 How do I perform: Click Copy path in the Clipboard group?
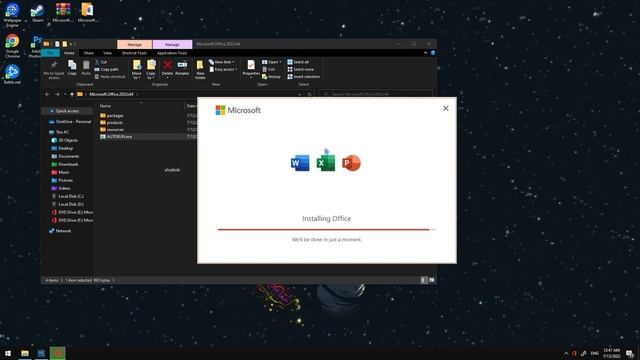coord(107,69)
